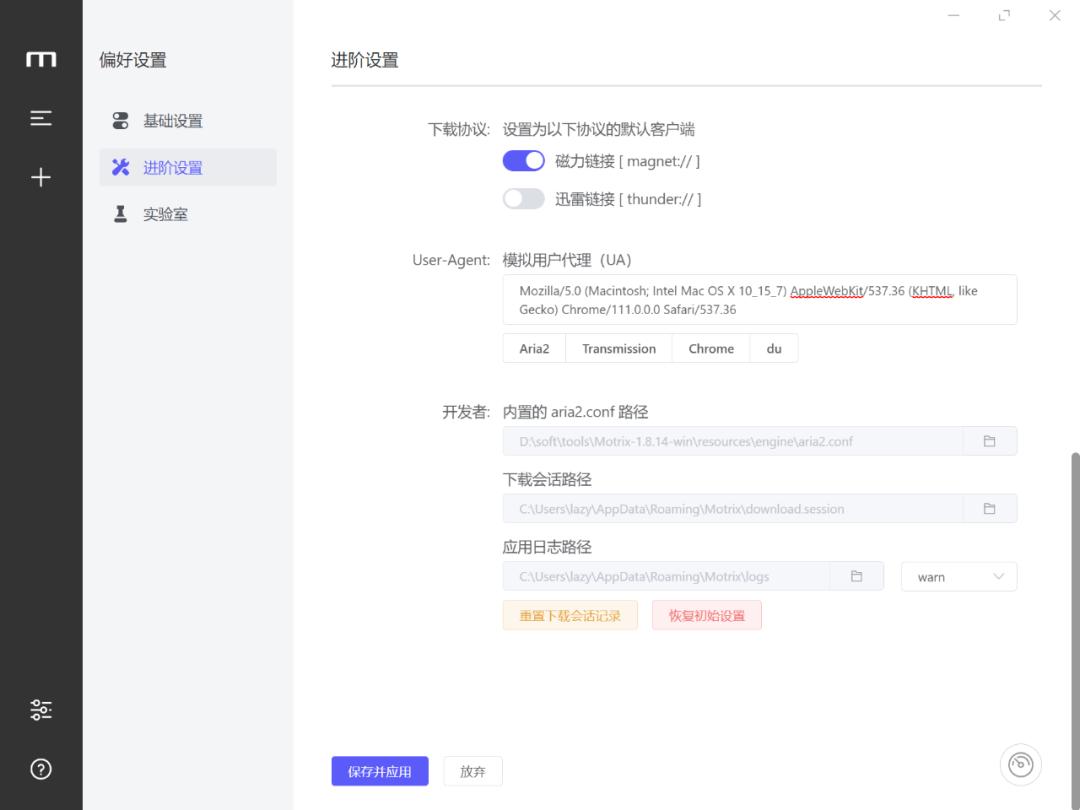This screenshot has height=810, width=1080.
Task: Open preferences via the sidebar settings icon
Action: coord(40,709)
